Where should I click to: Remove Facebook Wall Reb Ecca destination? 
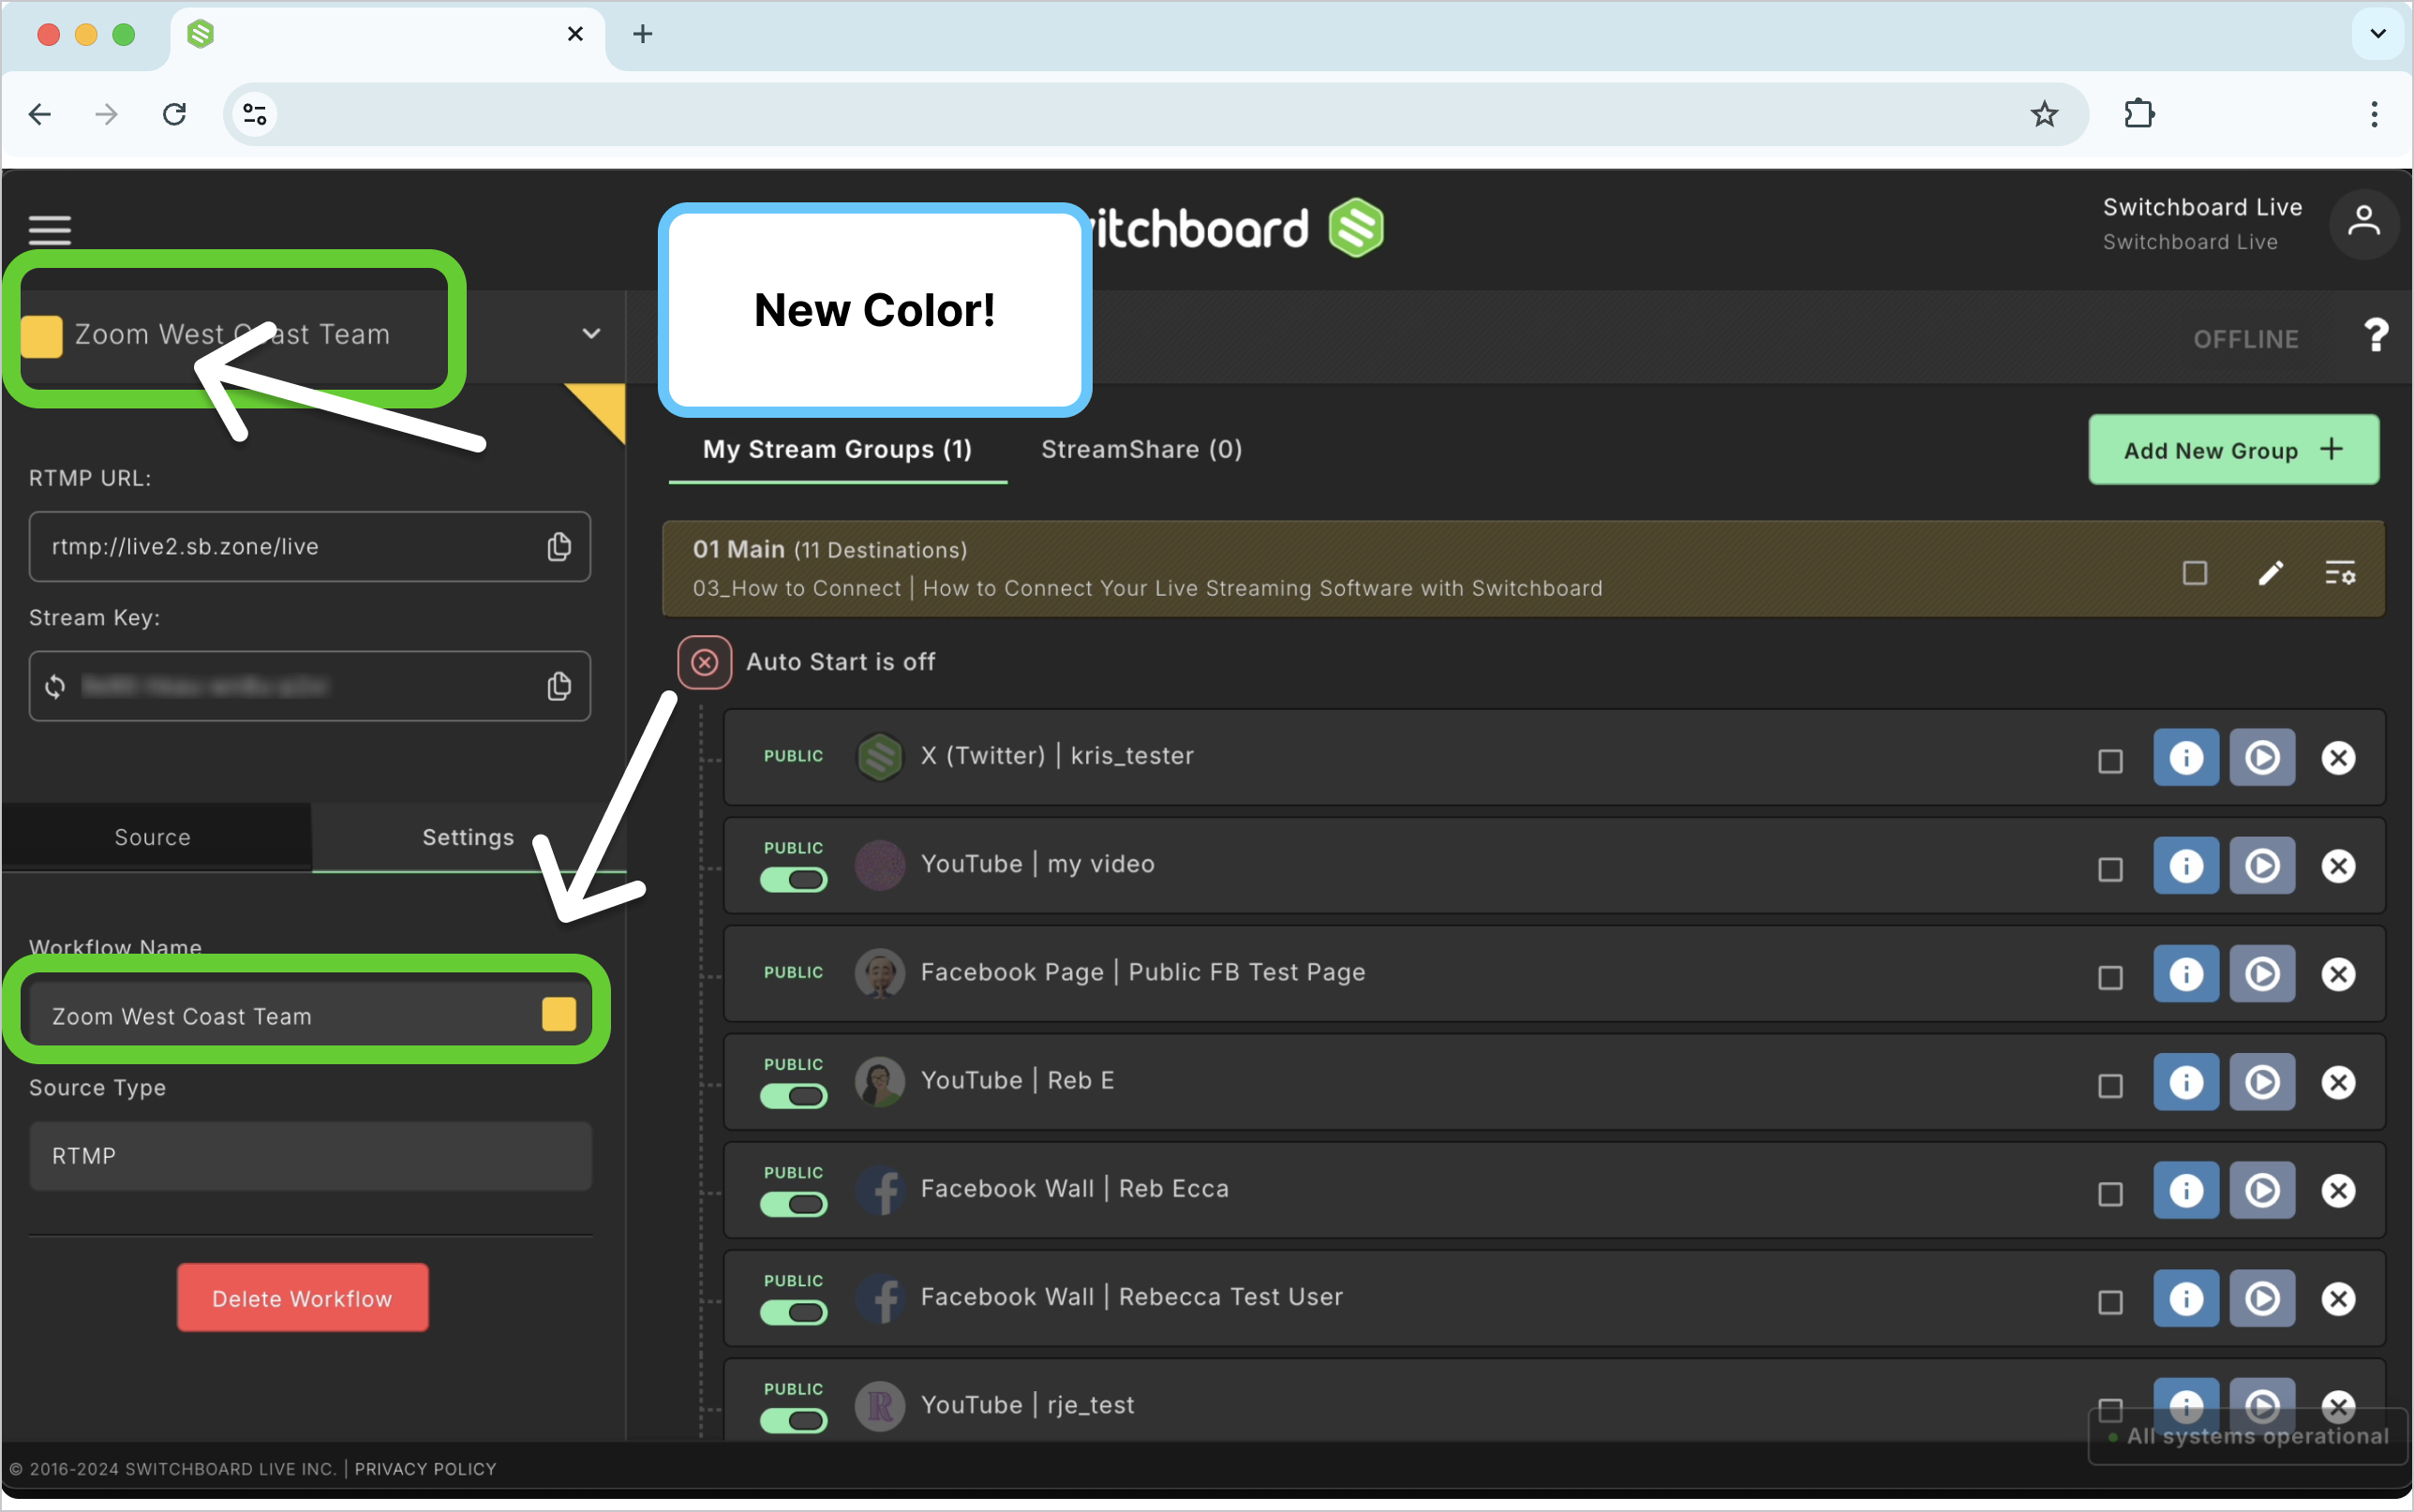coord(2338,1190)
